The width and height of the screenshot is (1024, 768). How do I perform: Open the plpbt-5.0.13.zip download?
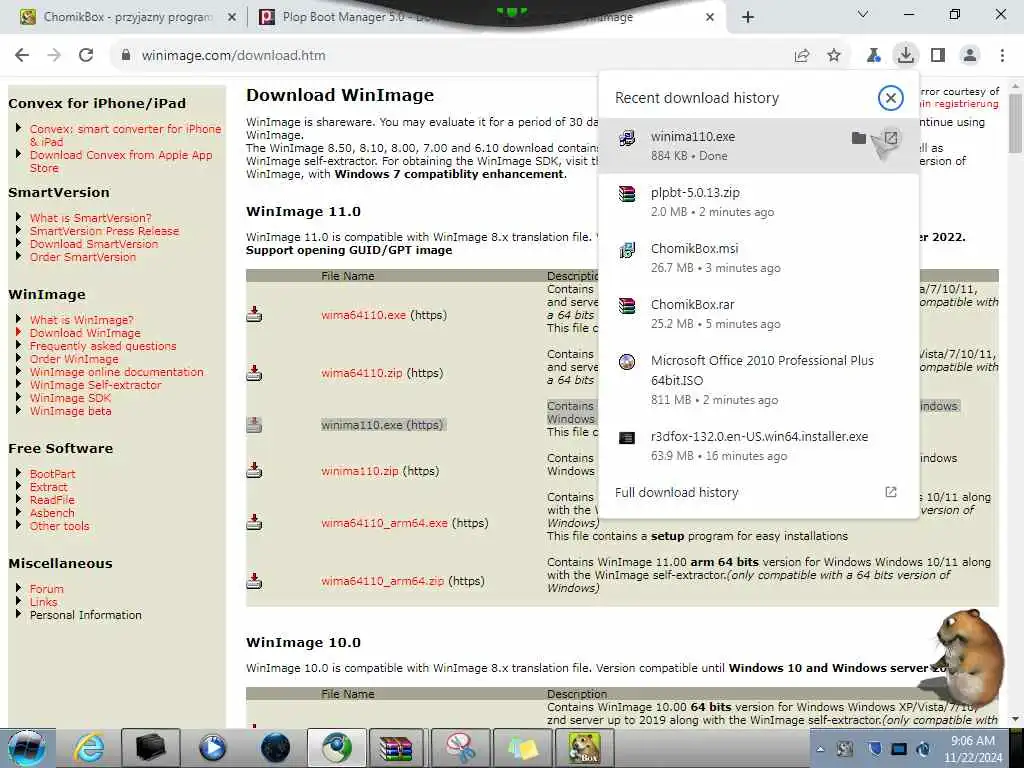pos(758,202)
